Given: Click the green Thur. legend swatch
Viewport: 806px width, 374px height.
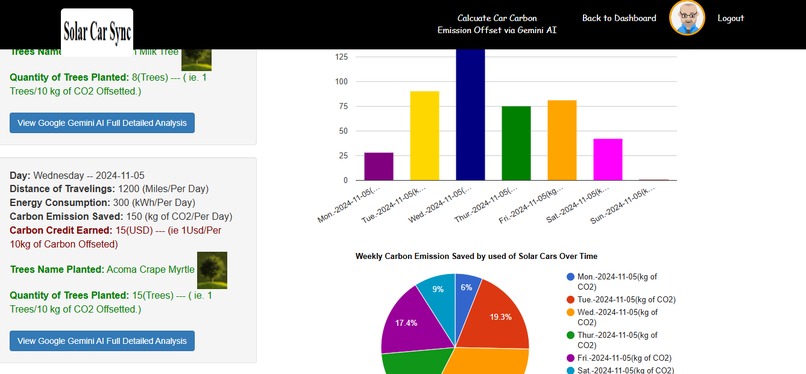Looking at the screenshot, I should (x=571, y=335).
